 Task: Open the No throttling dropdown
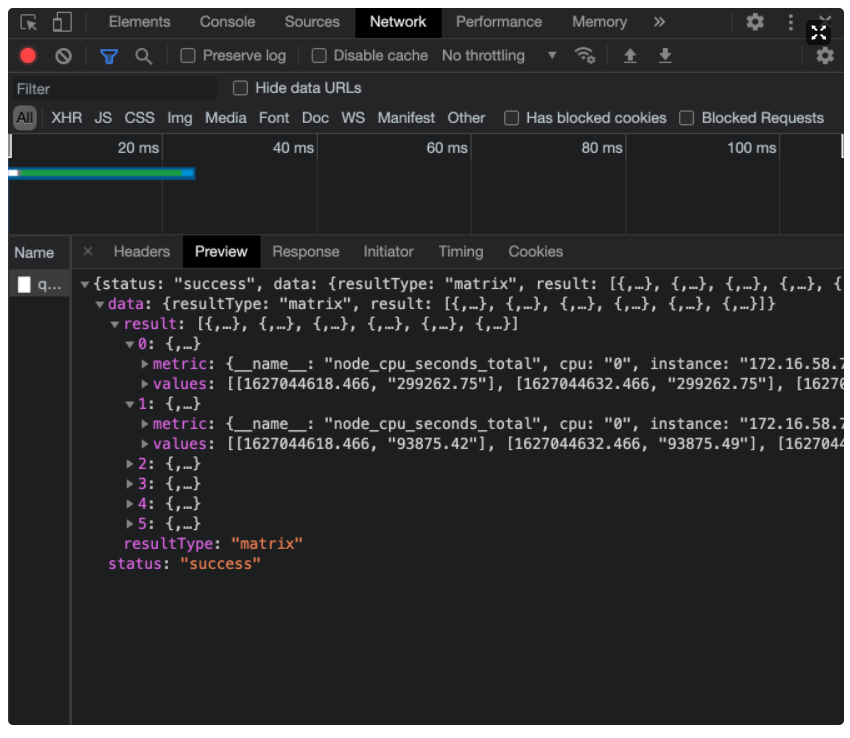click(x=499, y=56)
